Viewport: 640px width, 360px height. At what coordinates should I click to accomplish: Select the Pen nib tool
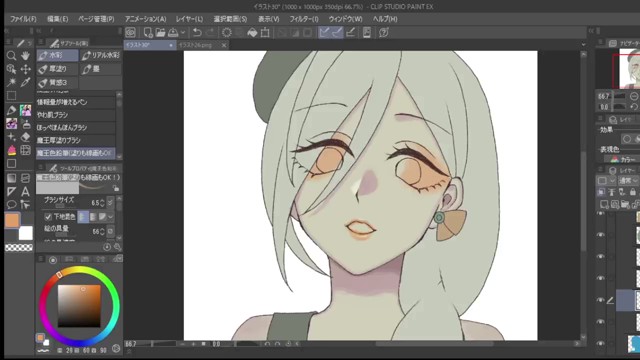[x=11, y=110]
